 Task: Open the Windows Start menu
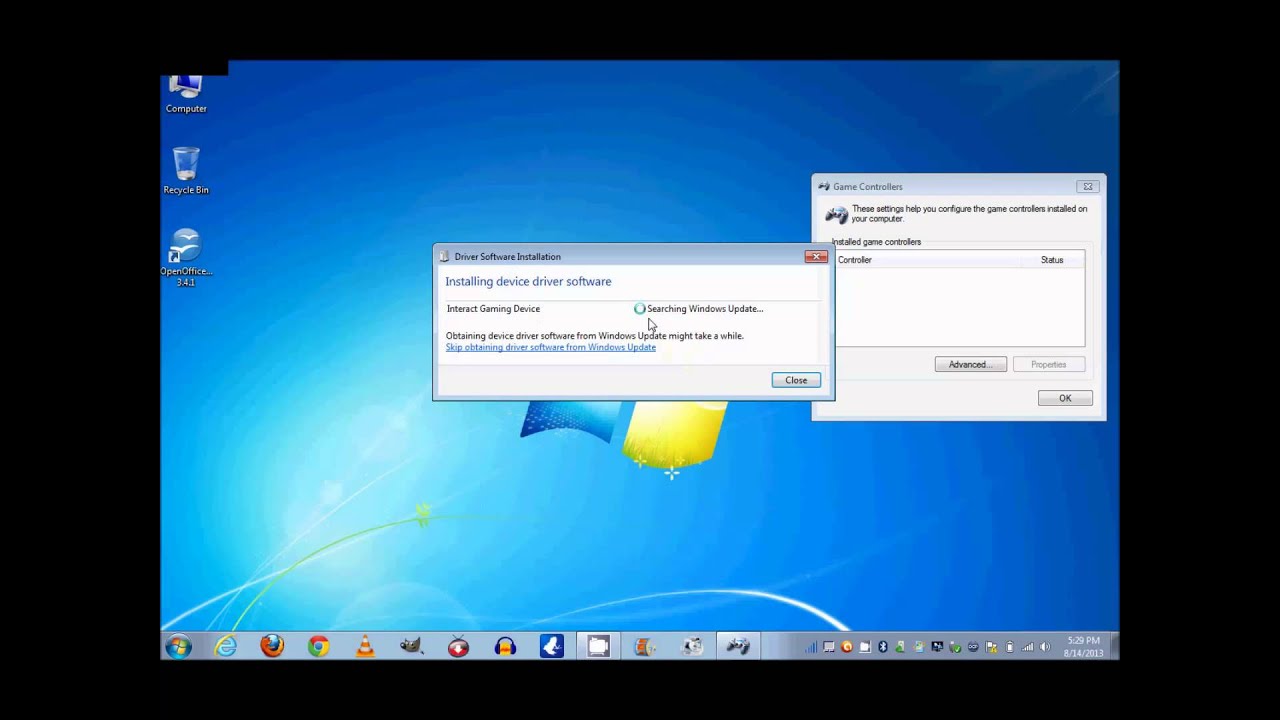click(179, 647)
